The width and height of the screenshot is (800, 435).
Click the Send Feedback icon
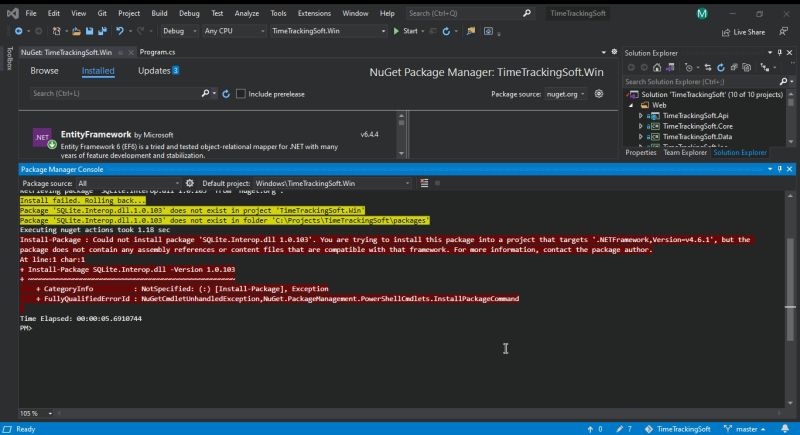click(x=784, y=32)
